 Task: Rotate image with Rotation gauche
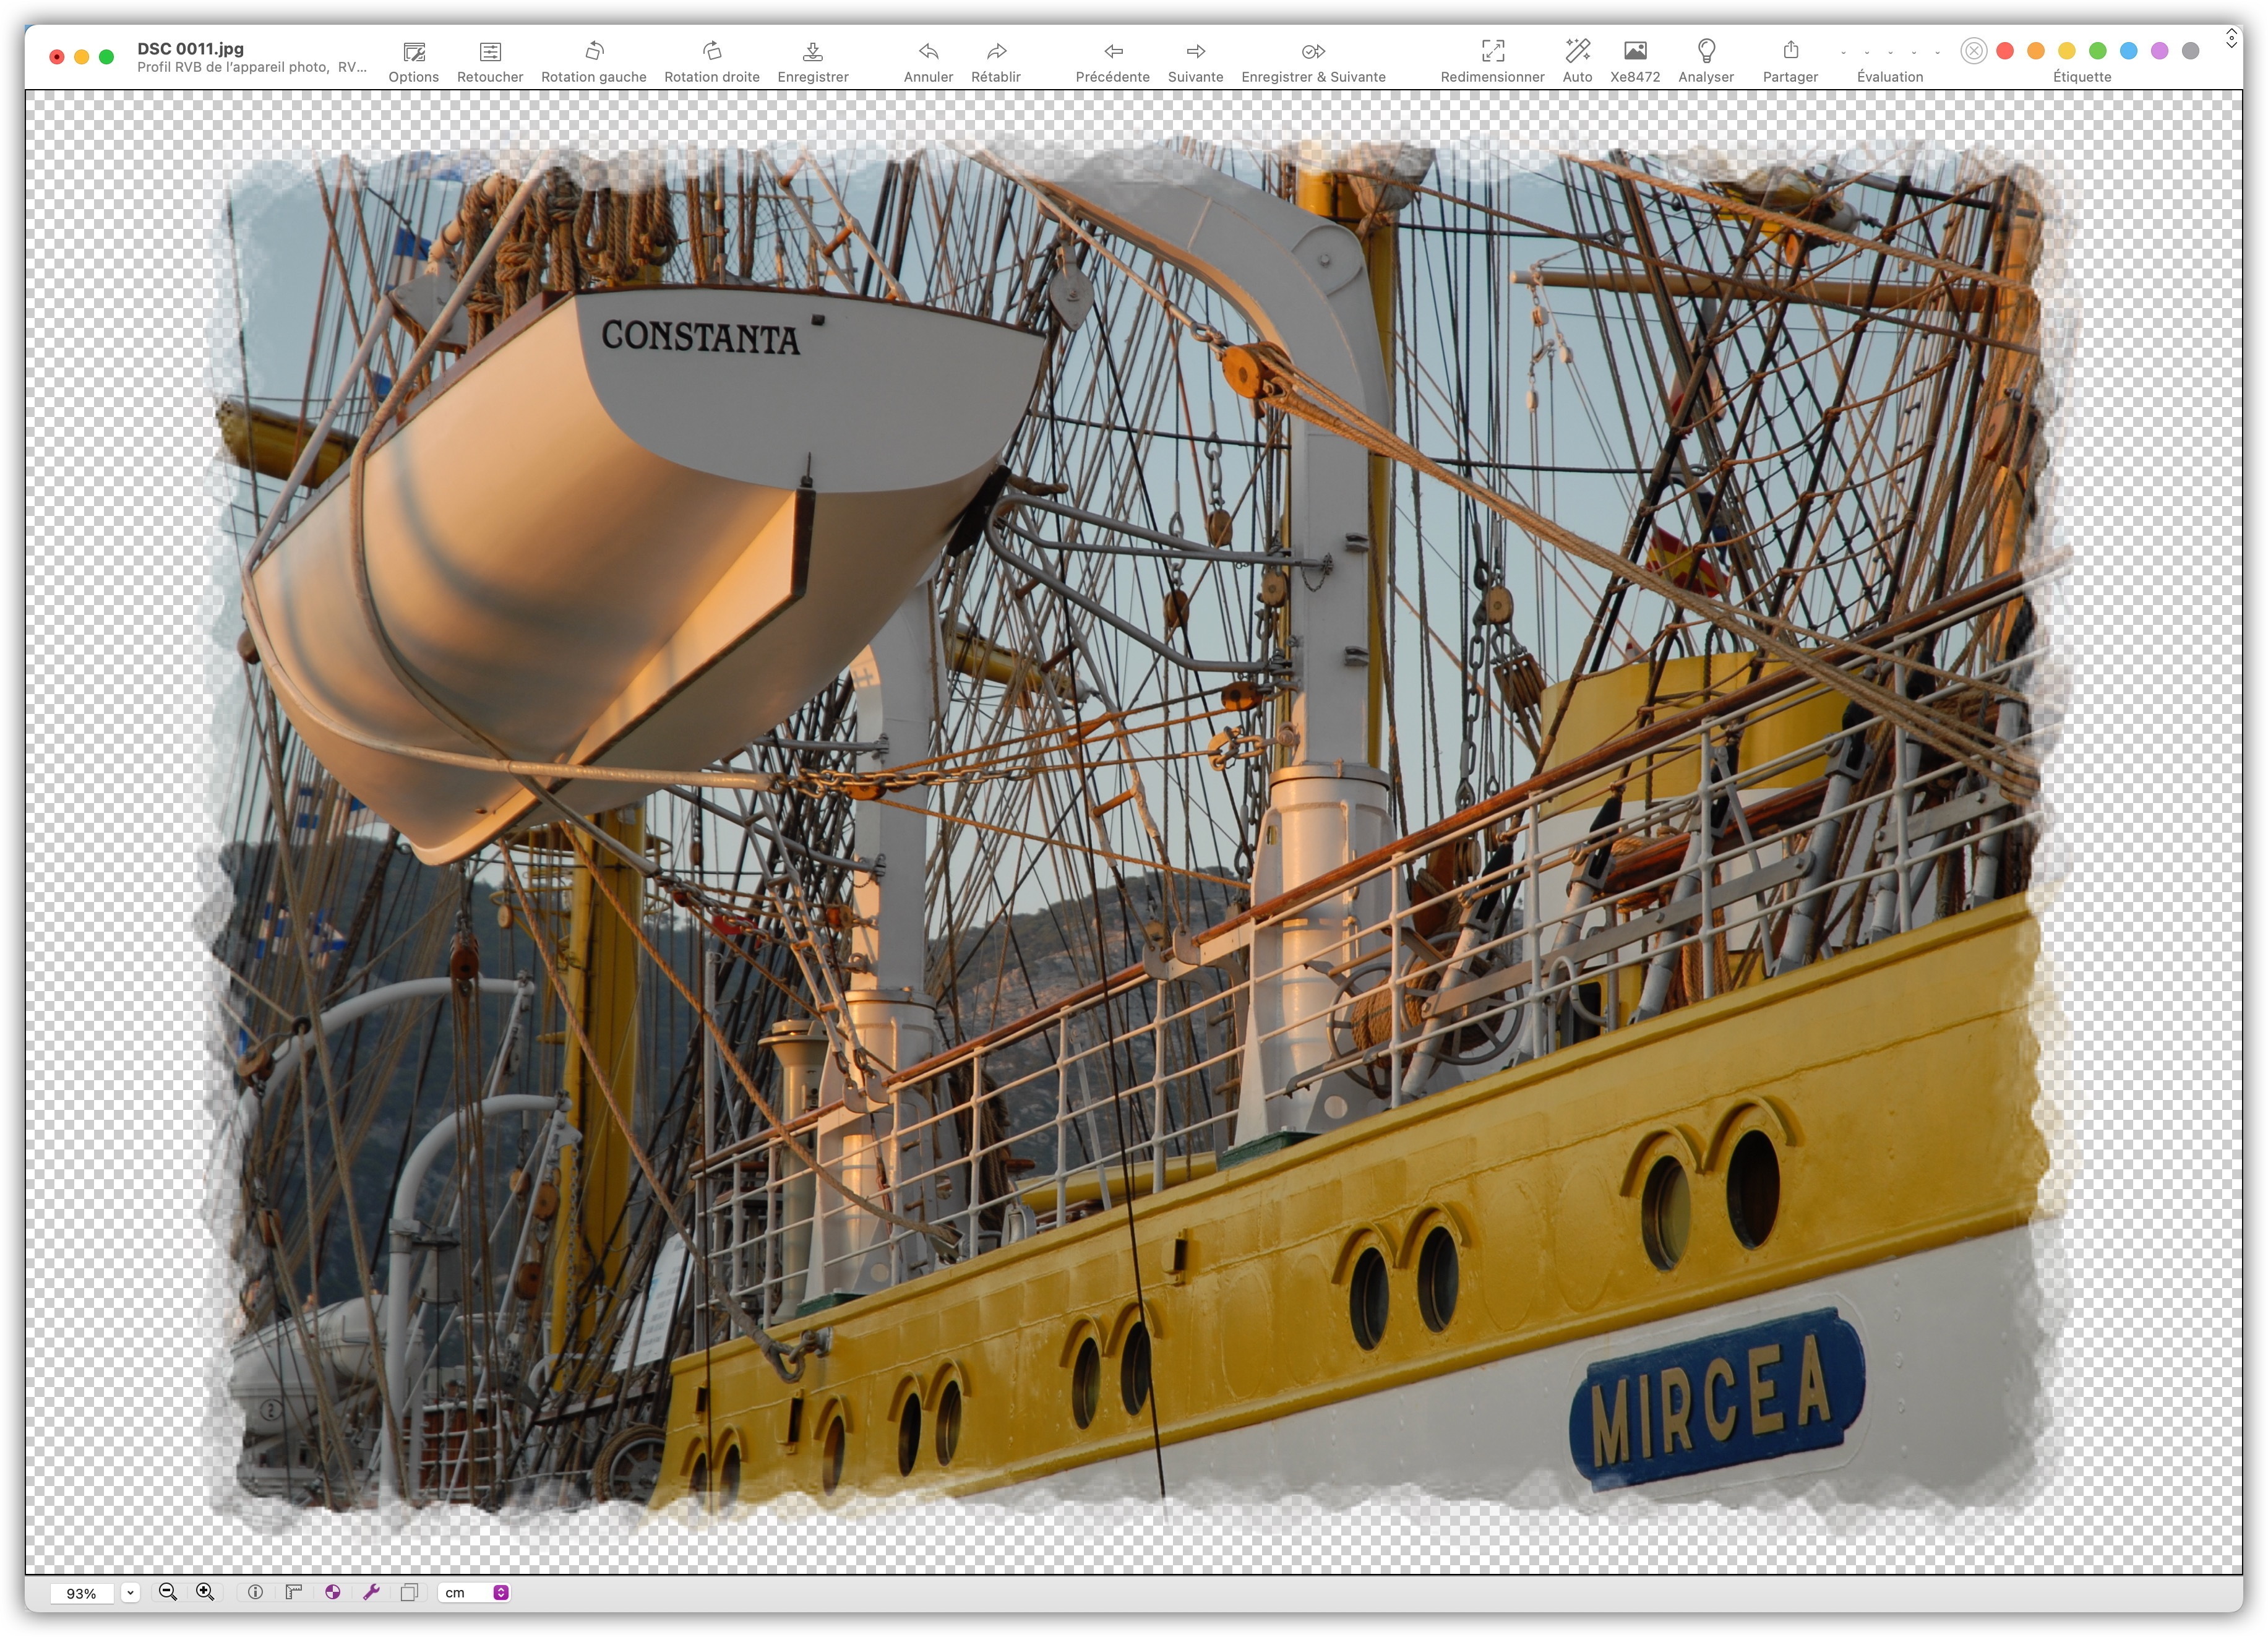(594, 50)
